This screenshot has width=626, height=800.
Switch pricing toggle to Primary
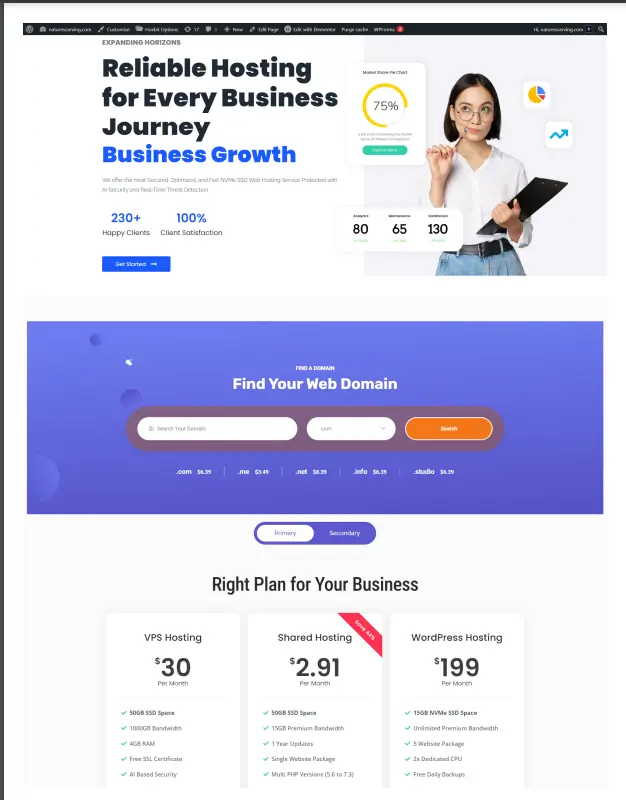tap(285, 533)
